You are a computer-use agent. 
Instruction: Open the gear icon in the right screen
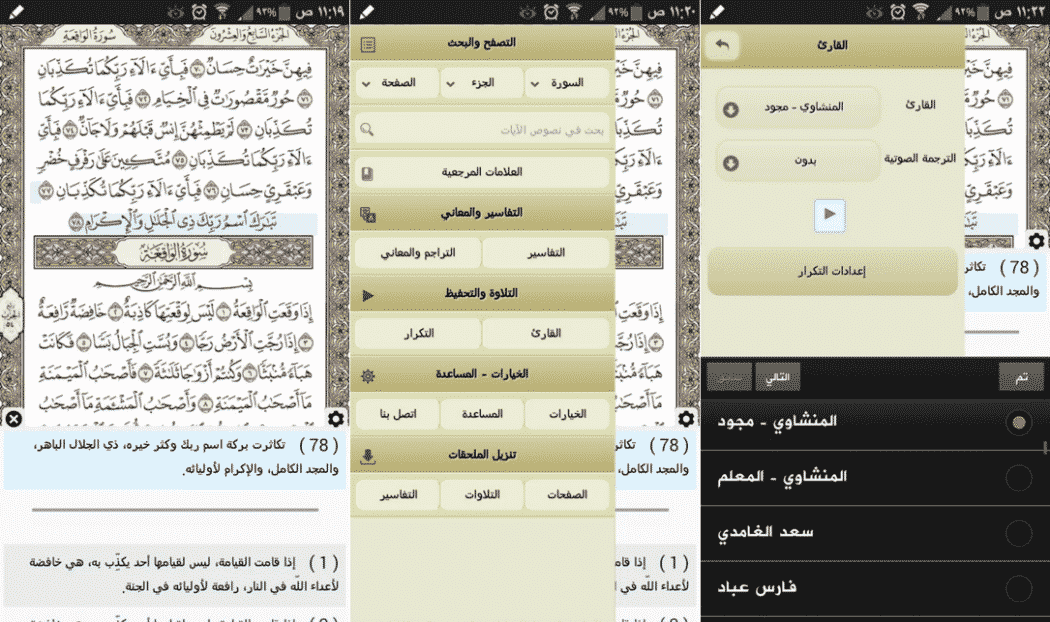1036,240
